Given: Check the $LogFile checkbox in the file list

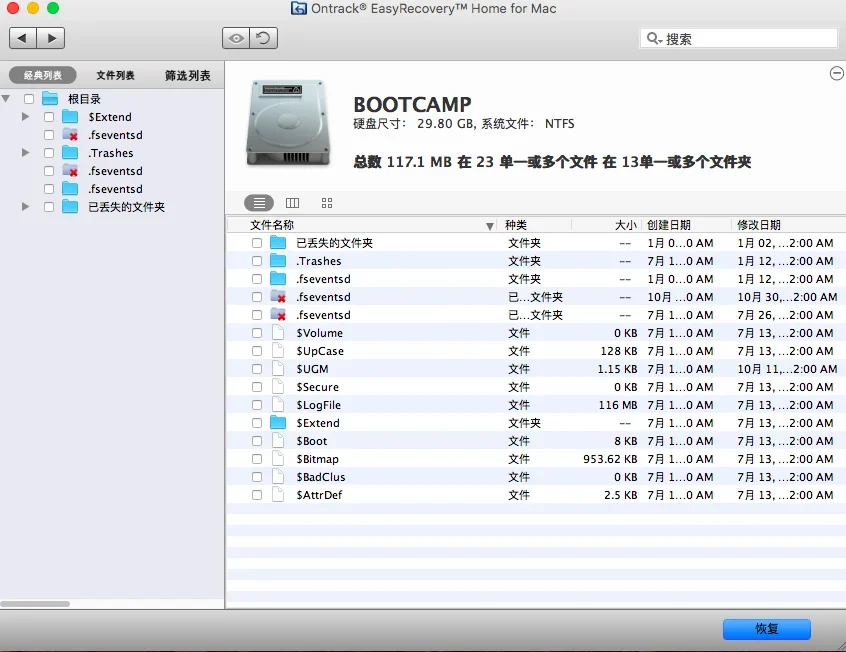Looking at the screenshot, I should 257,405.
